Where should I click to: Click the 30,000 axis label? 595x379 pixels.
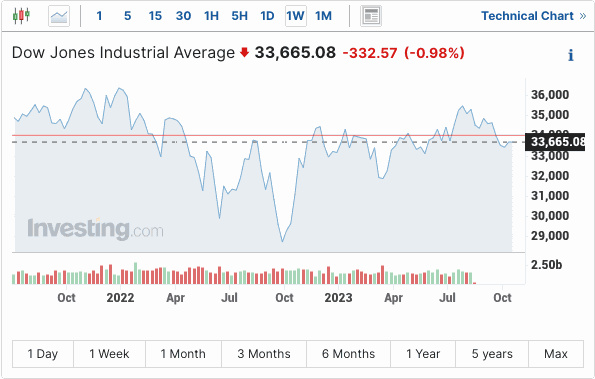coord(550,216)
